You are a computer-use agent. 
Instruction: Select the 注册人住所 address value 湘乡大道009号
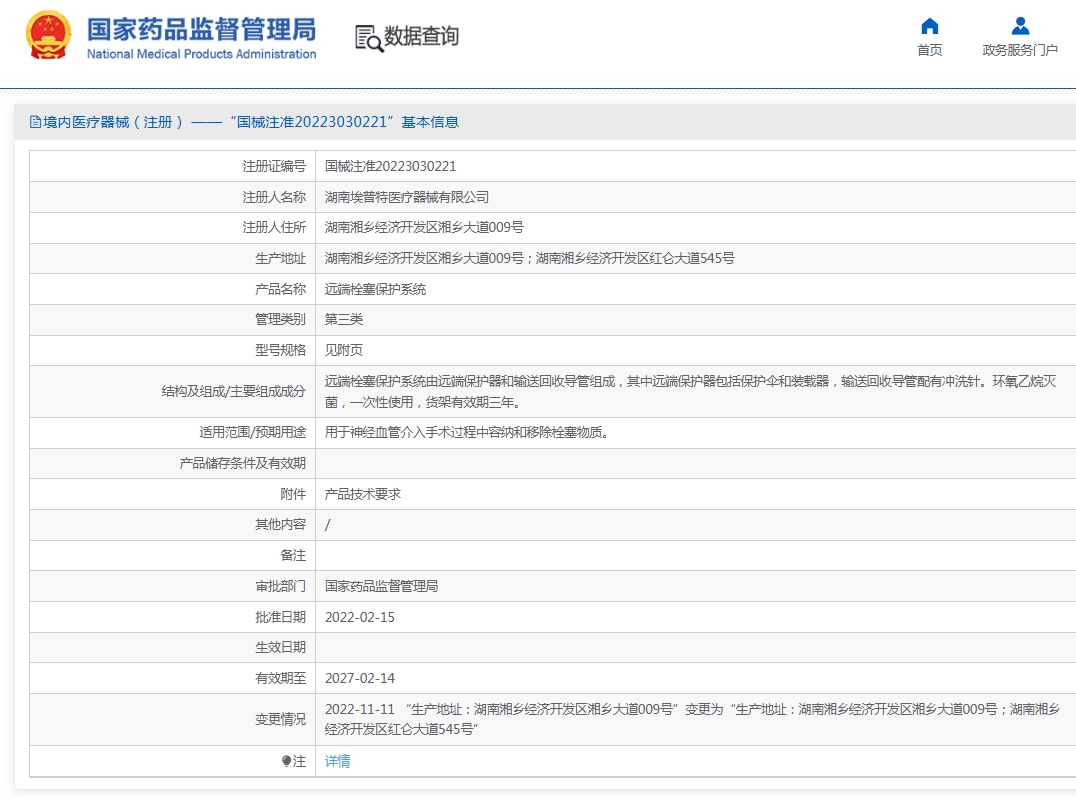click(424, 227)
